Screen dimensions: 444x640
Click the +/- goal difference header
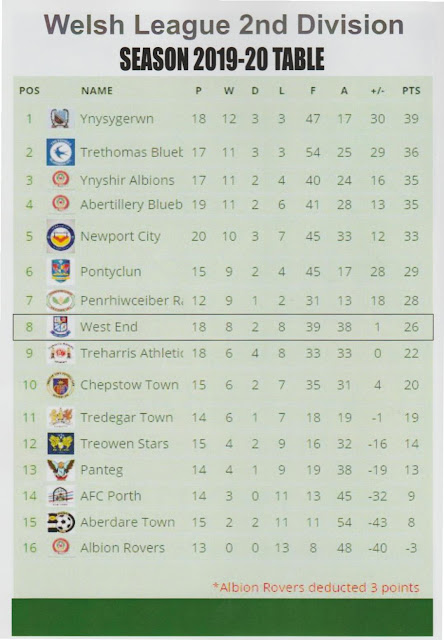click(x=377, y=91)
